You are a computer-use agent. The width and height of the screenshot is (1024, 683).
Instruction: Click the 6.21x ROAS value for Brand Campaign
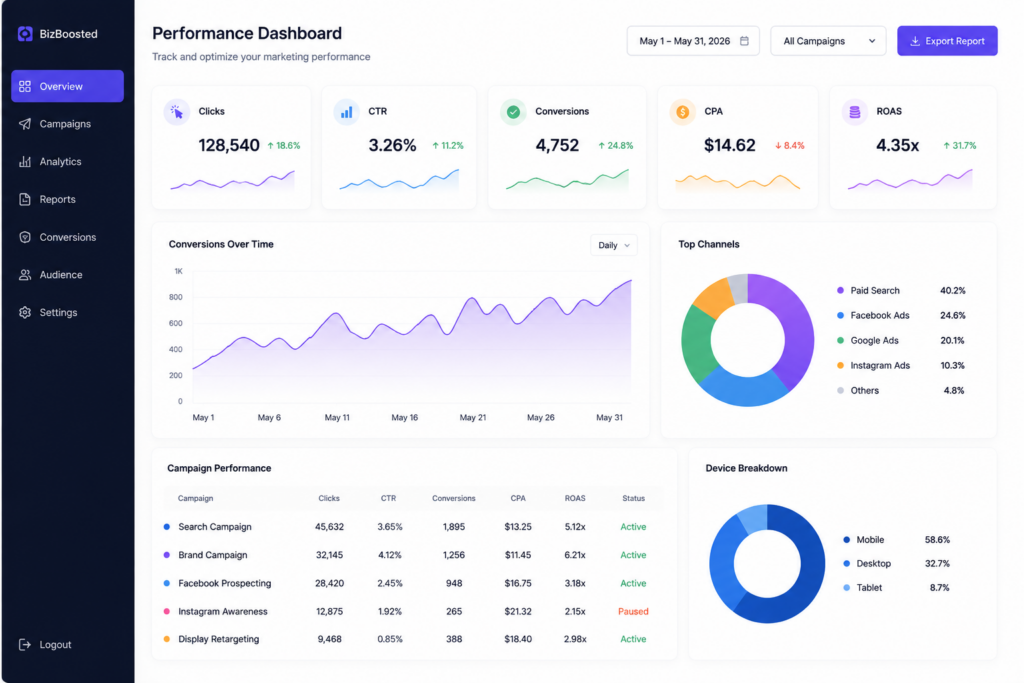575,555
